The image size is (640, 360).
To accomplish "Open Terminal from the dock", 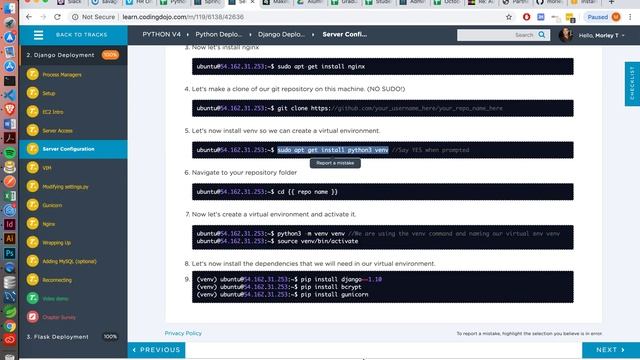I will click(9, 80).
